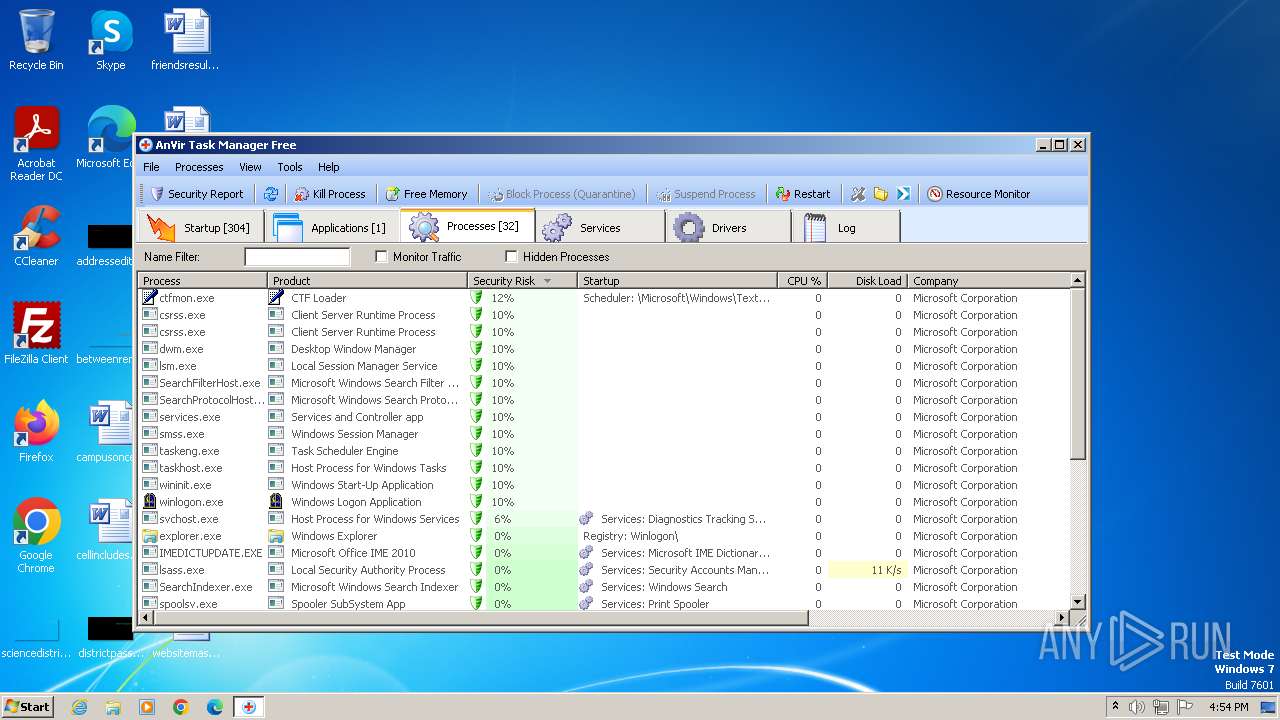
Task: Sort by the Disk Load column header
Action: pyautogui.click(x=867, y=281)
